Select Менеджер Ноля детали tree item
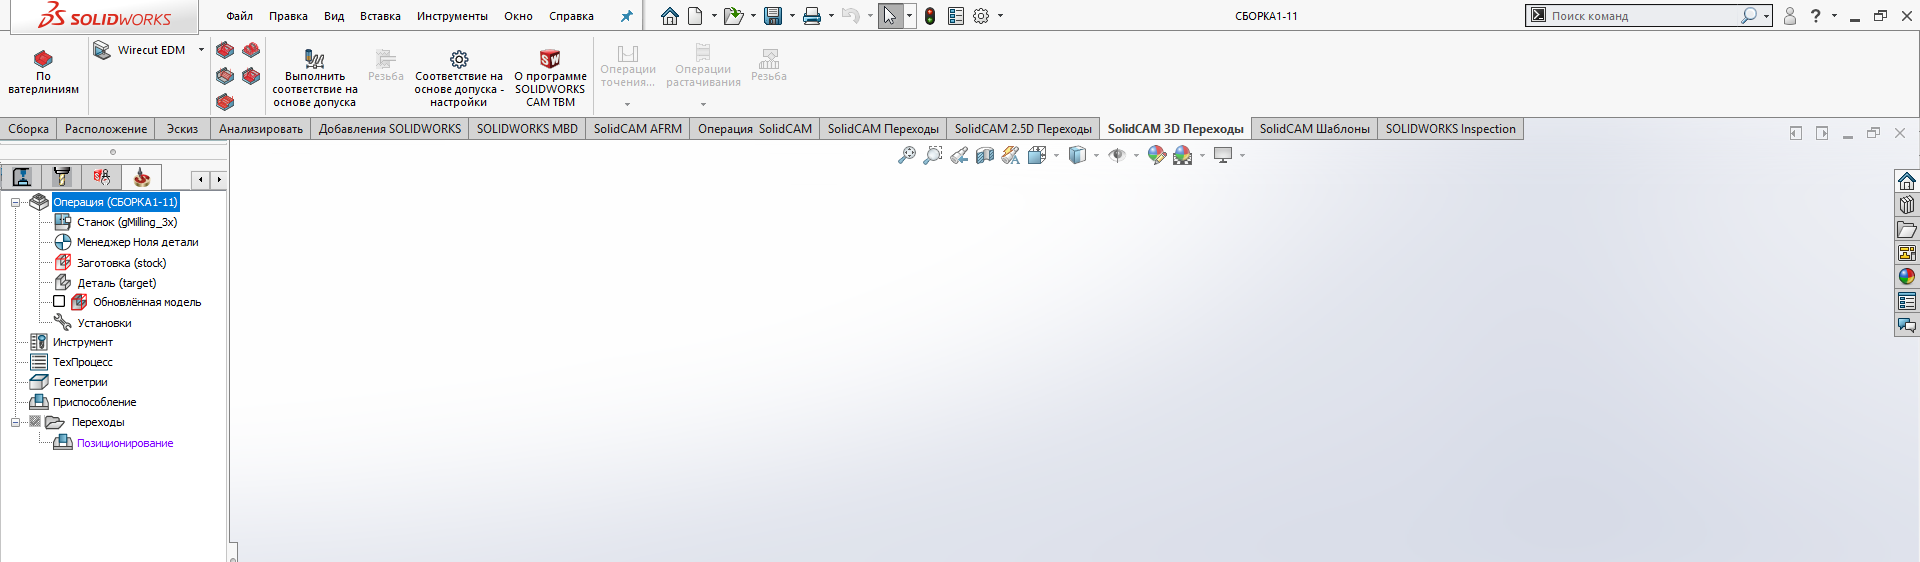Viewport: 1920px width, 562px height. click(138, 242)
